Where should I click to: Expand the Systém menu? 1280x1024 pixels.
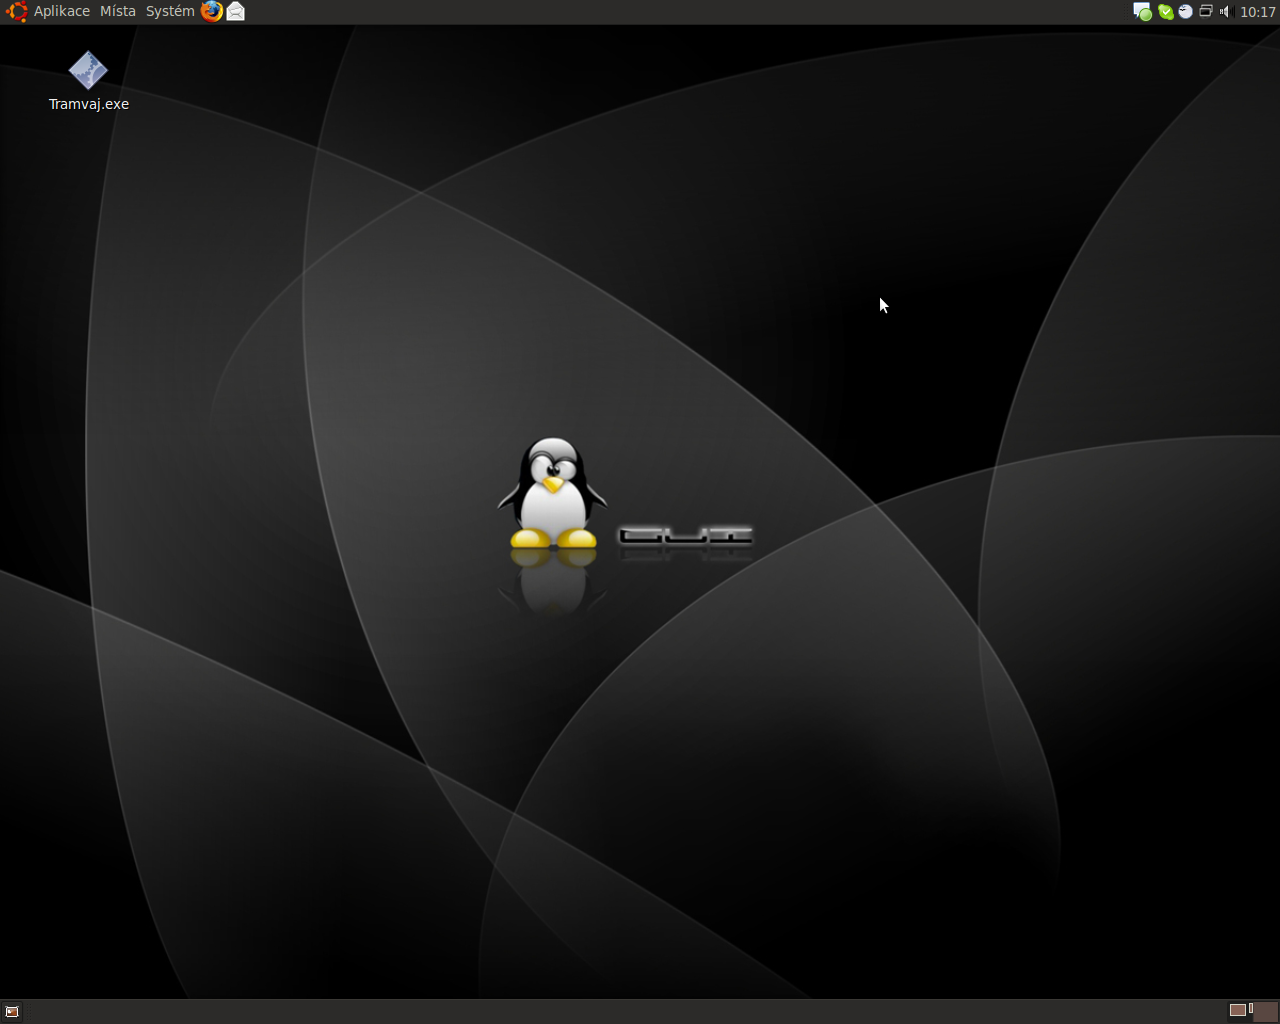coord(170,11)
